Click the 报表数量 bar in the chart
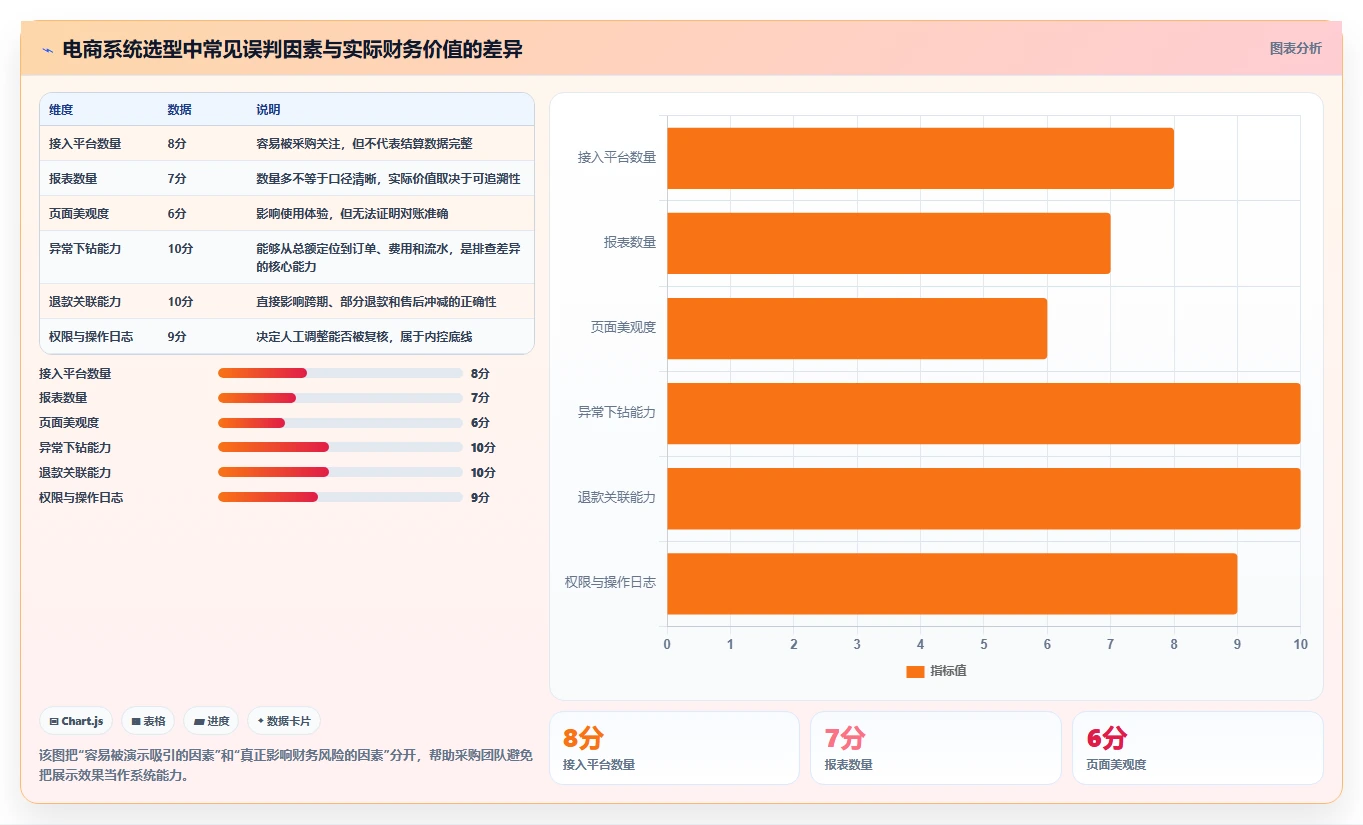The height and width of the screenshot is (825, 1363). coord(888,243)
